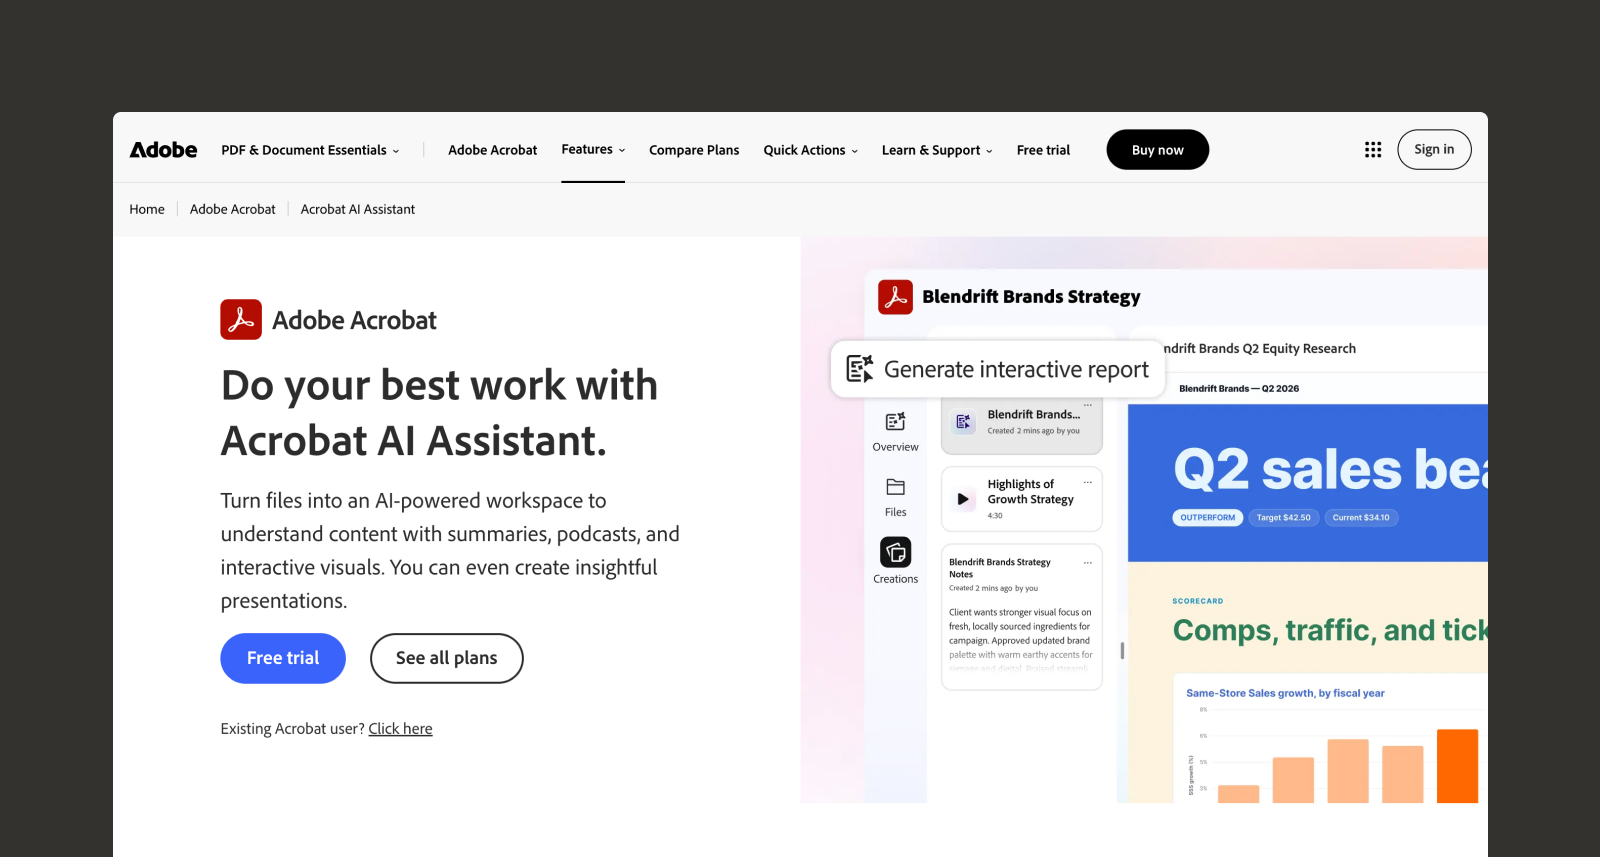Click Free trial in the navigation bar

(x=1043, y=150)
